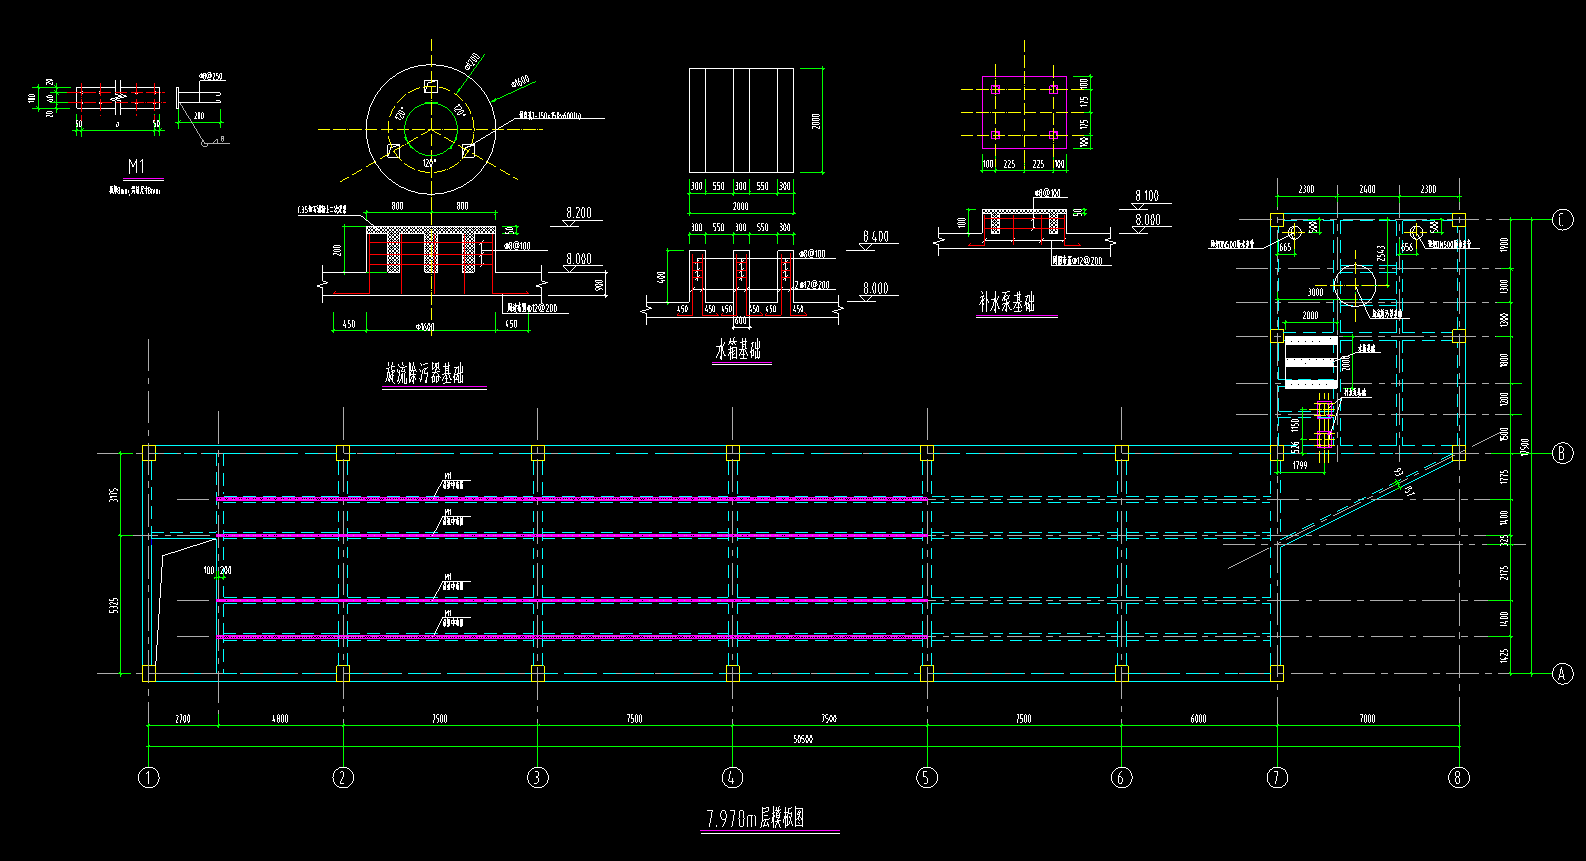Screen dimensions: 1586x861
Task: Click grid axis bubble number 1
Action: click(148, 777)
